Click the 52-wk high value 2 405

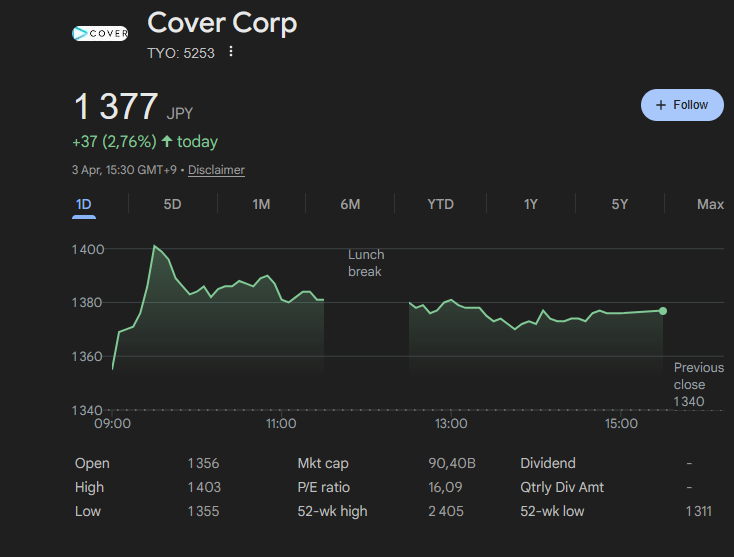point(446,511)
